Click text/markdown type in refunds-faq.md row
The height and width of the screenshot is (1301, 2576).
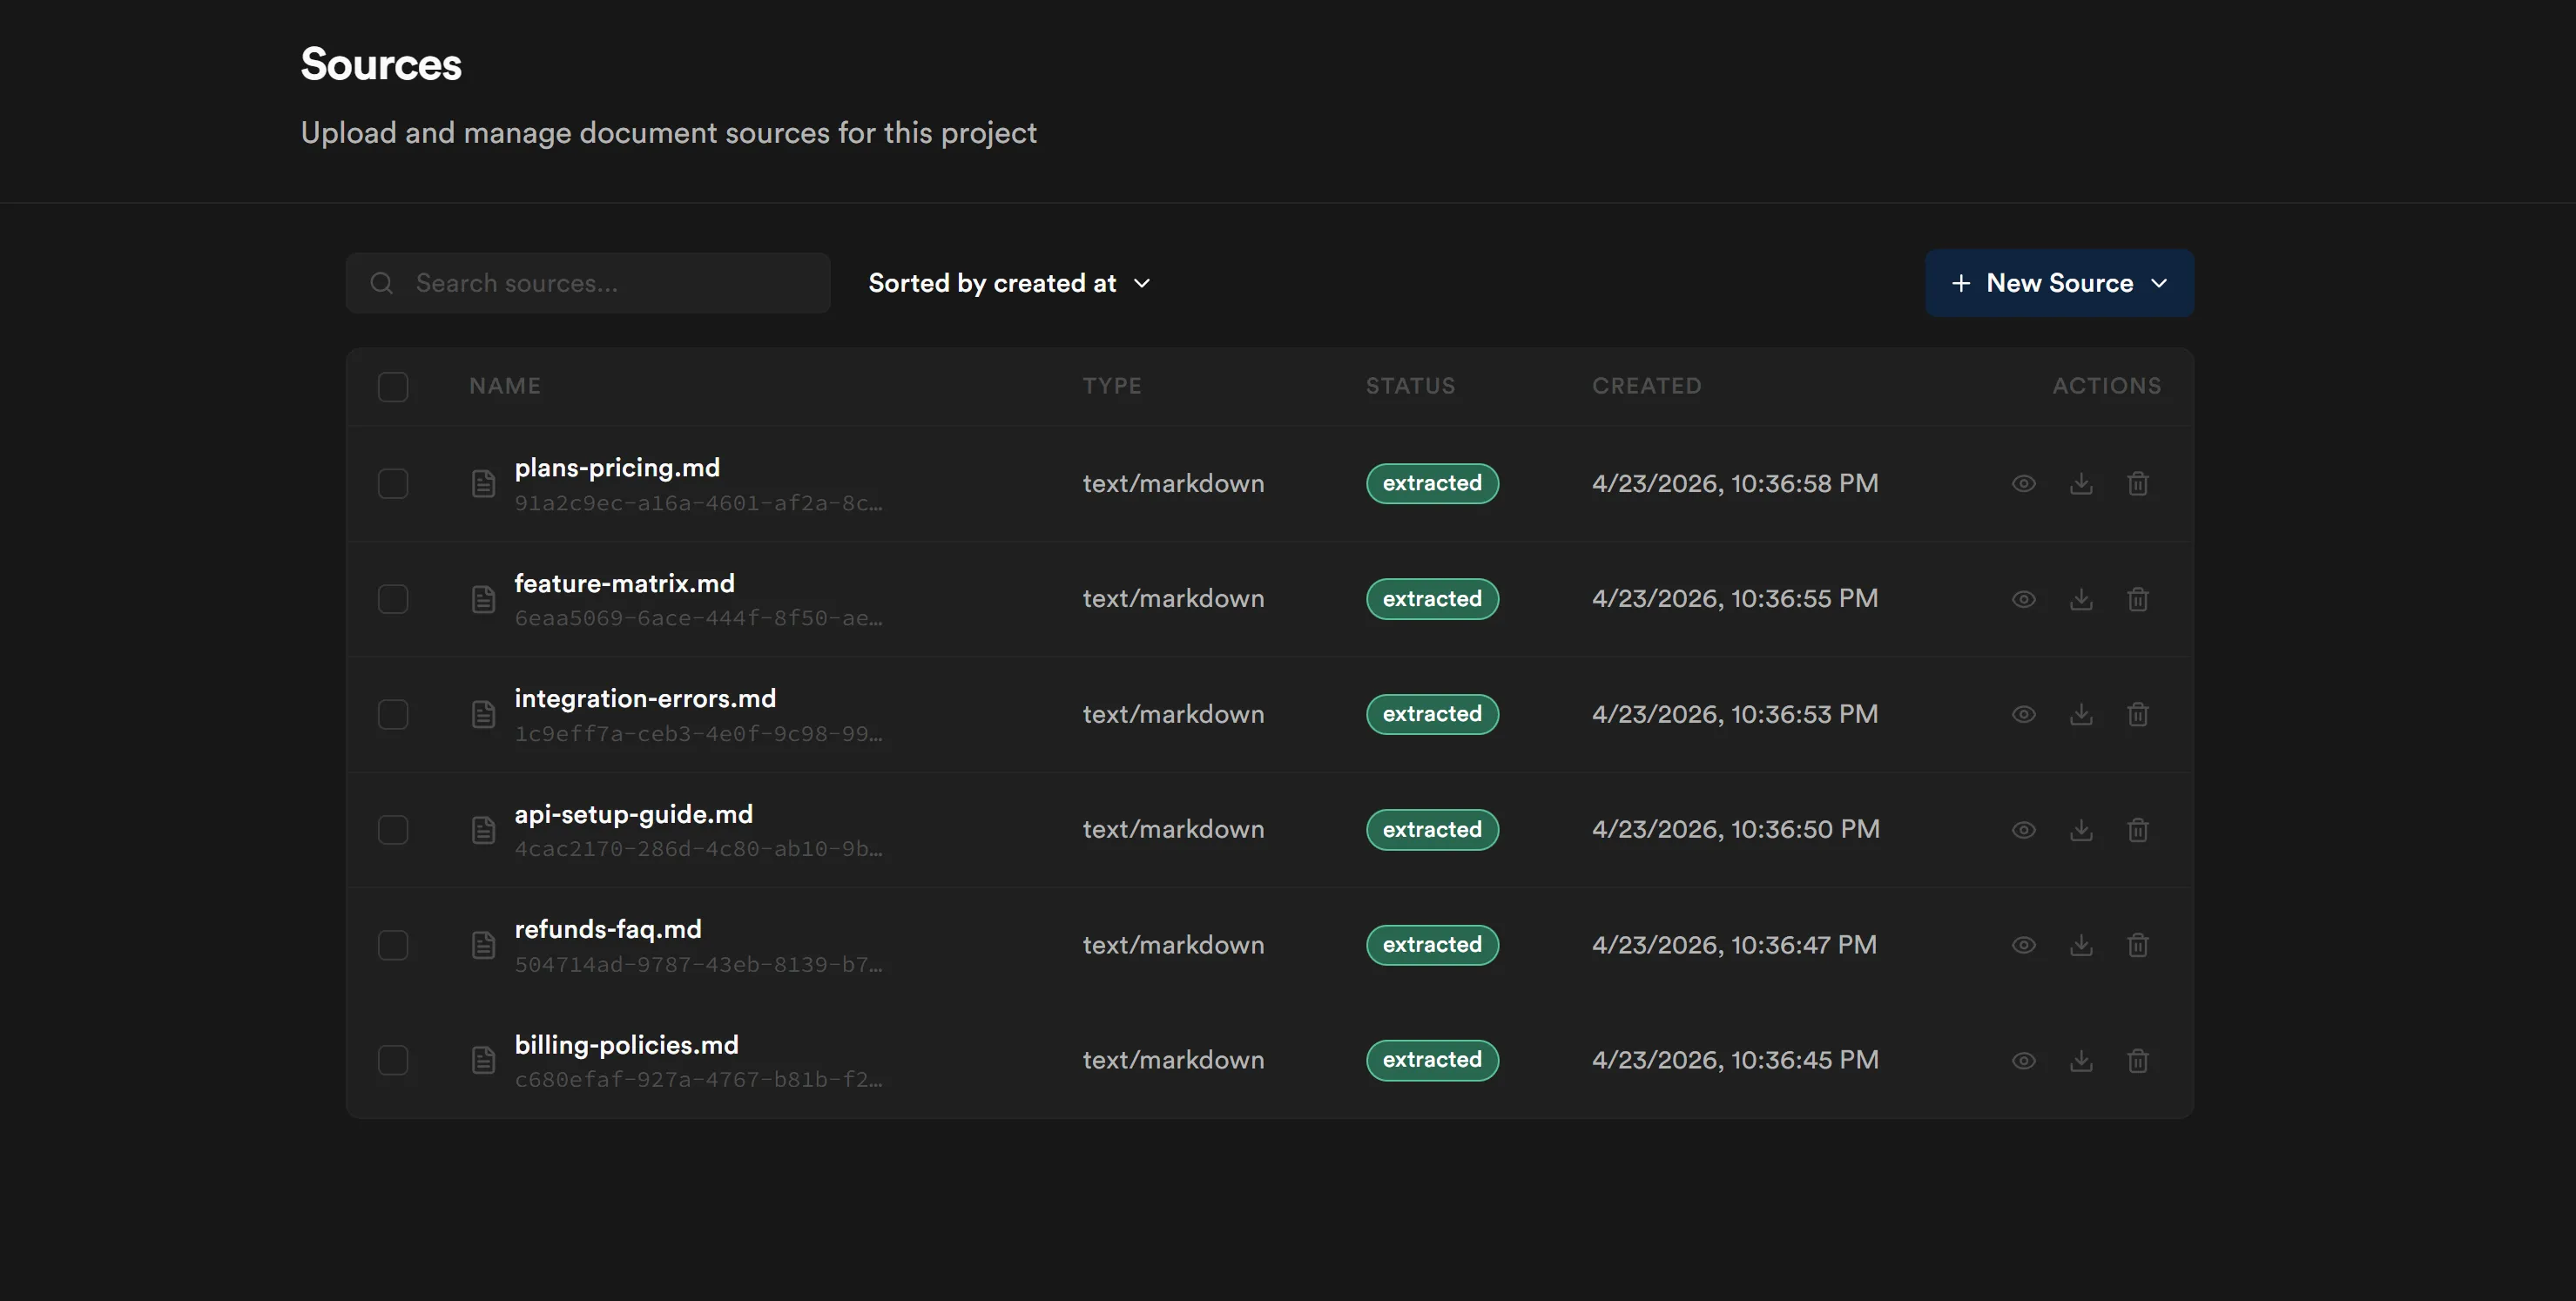(x=1173, y=945)
